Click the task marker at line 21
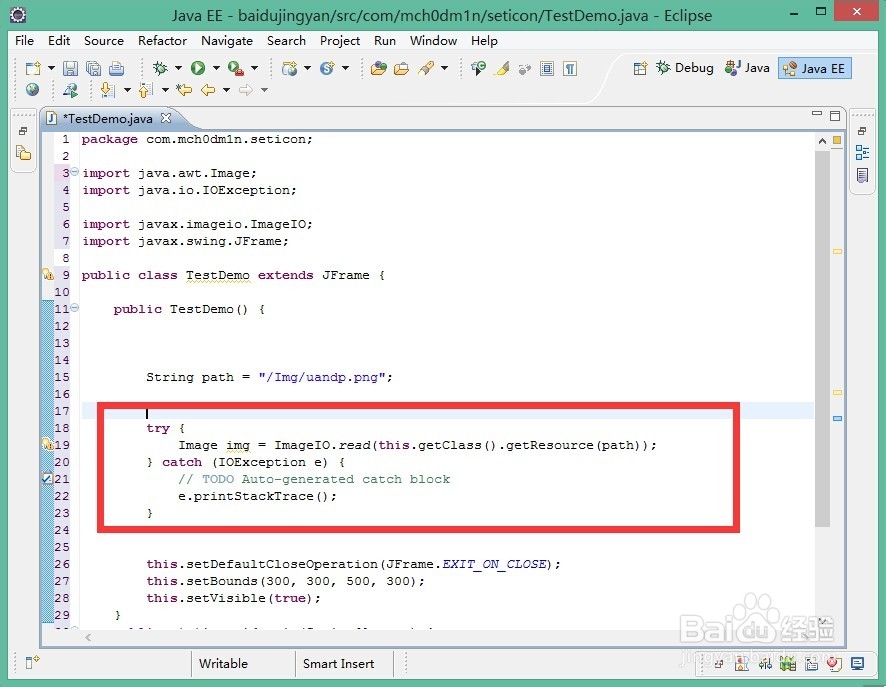Screen dimensions: 886x687 click(x=47, y=479)
